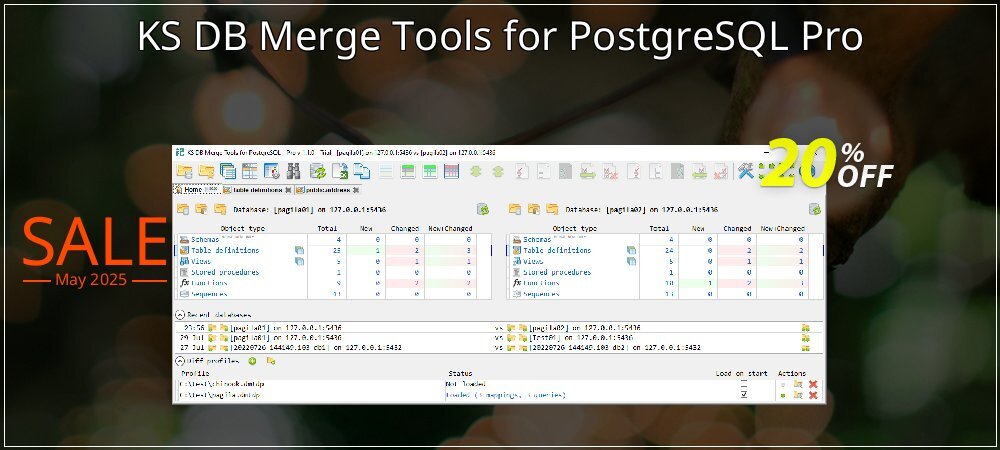Image resolution: width=1000 pixels, height=450 pixels.
Task: Click first folder icon above left database panel
Action: [183, 209]
